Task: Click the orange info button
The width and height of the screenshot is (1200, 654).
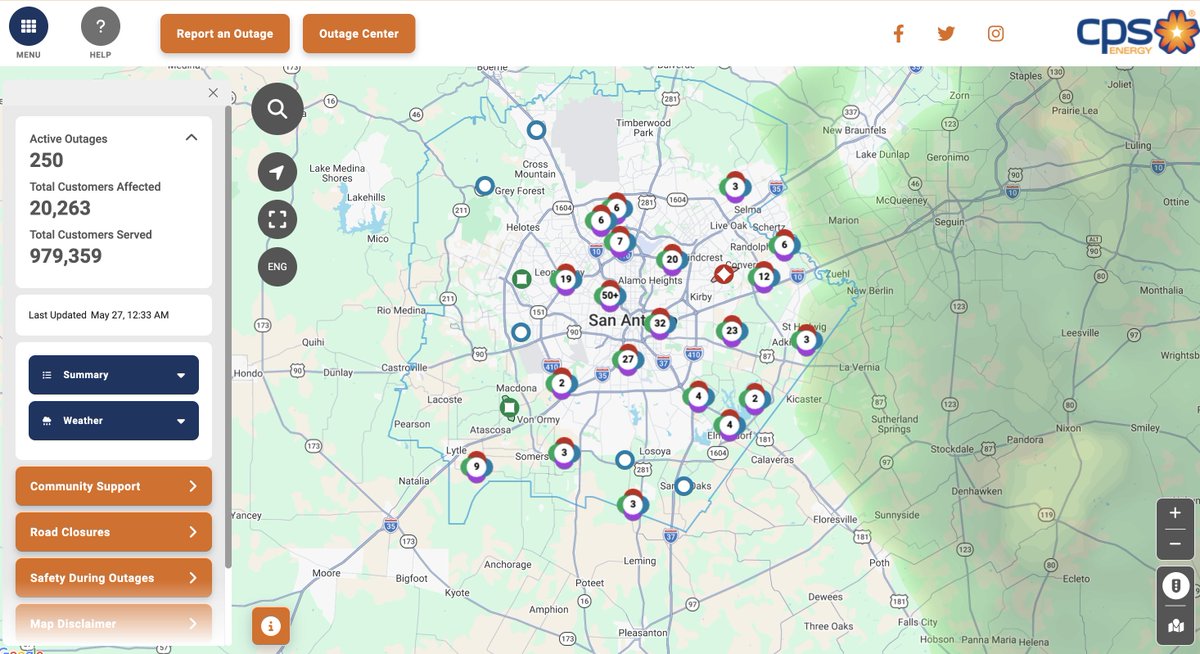Action: 271,626
